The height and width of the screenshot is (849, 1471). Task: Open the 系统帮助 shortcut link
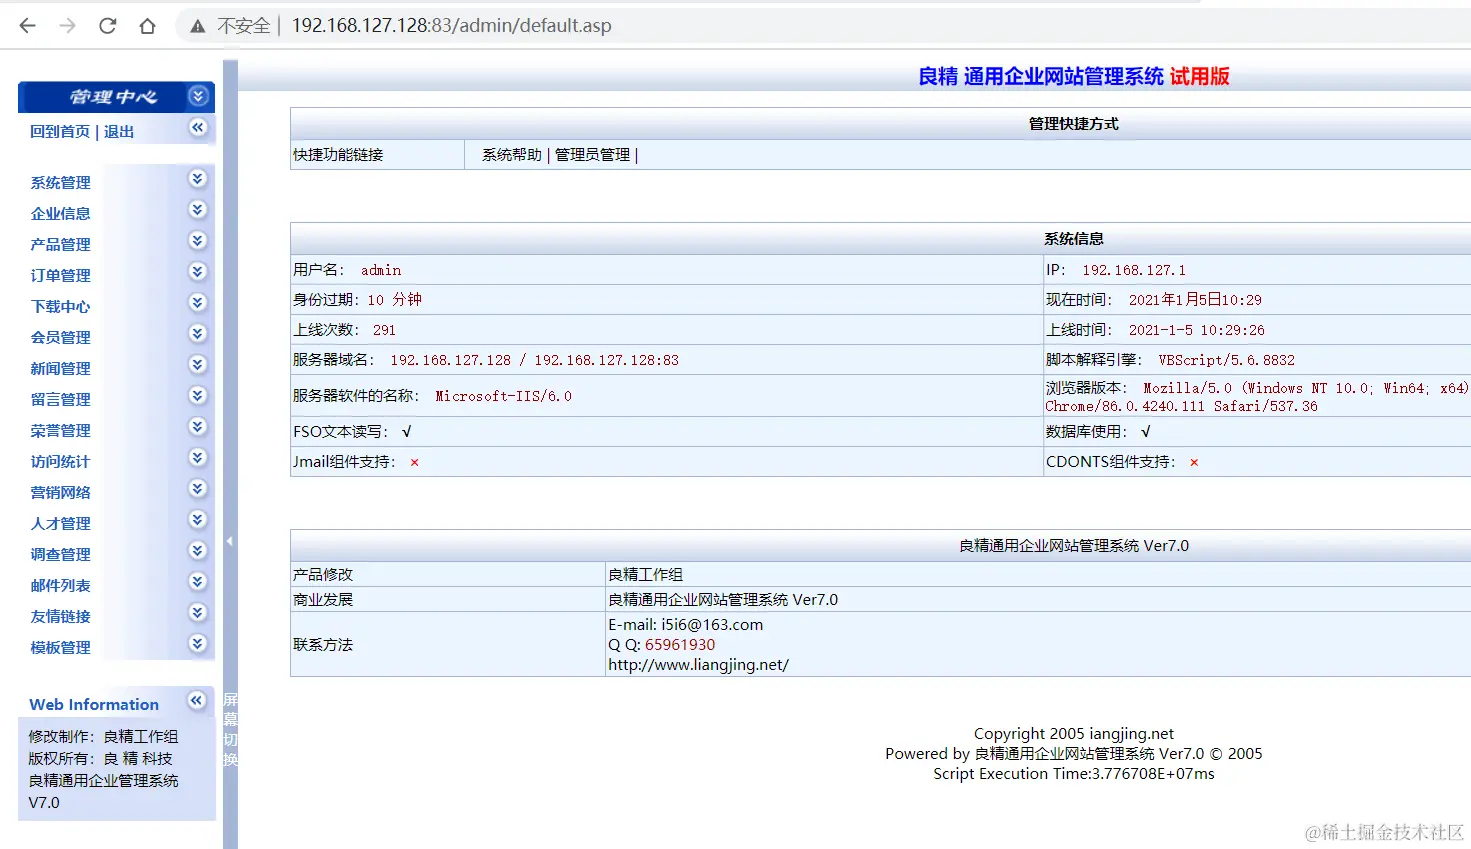click(512, 155)
